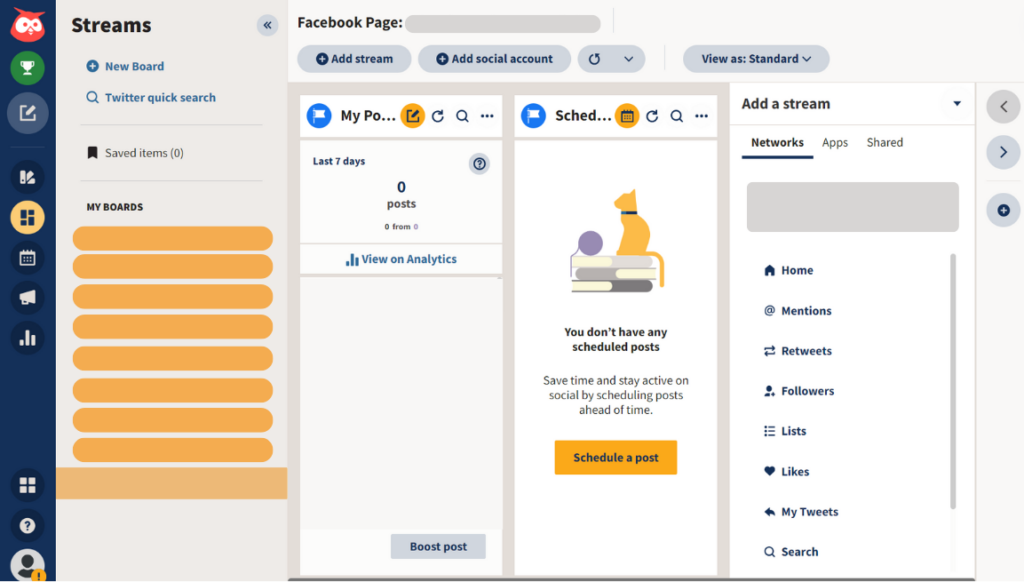
Task: Switch to the Apps tab
Action: [835, 143]
